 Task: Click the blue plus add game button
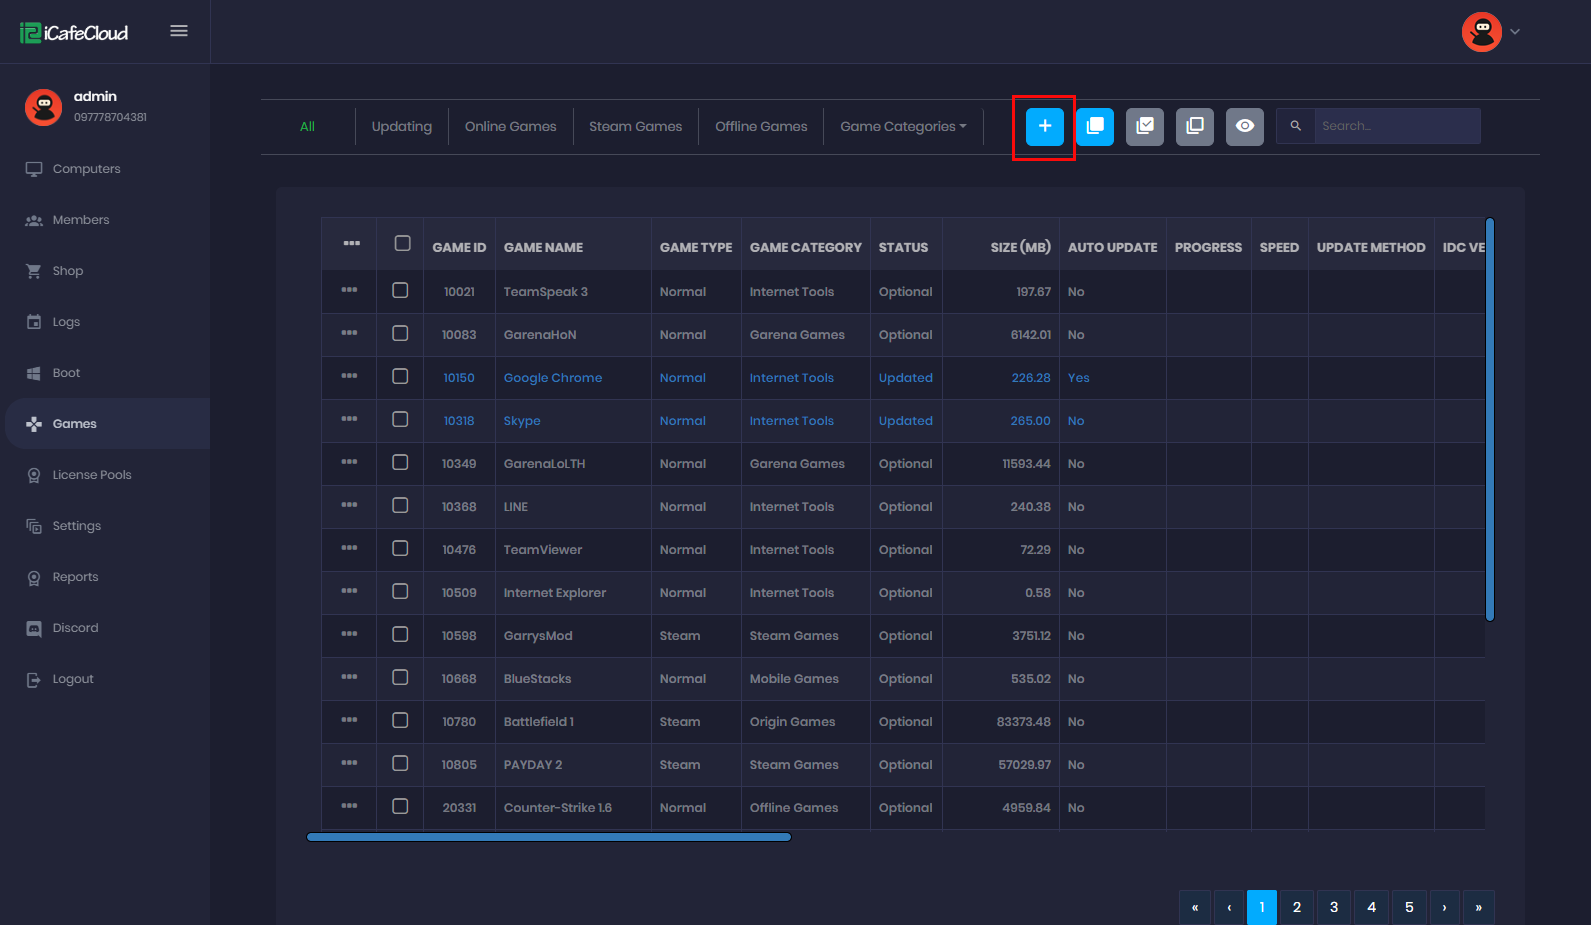pos(1044,127)
